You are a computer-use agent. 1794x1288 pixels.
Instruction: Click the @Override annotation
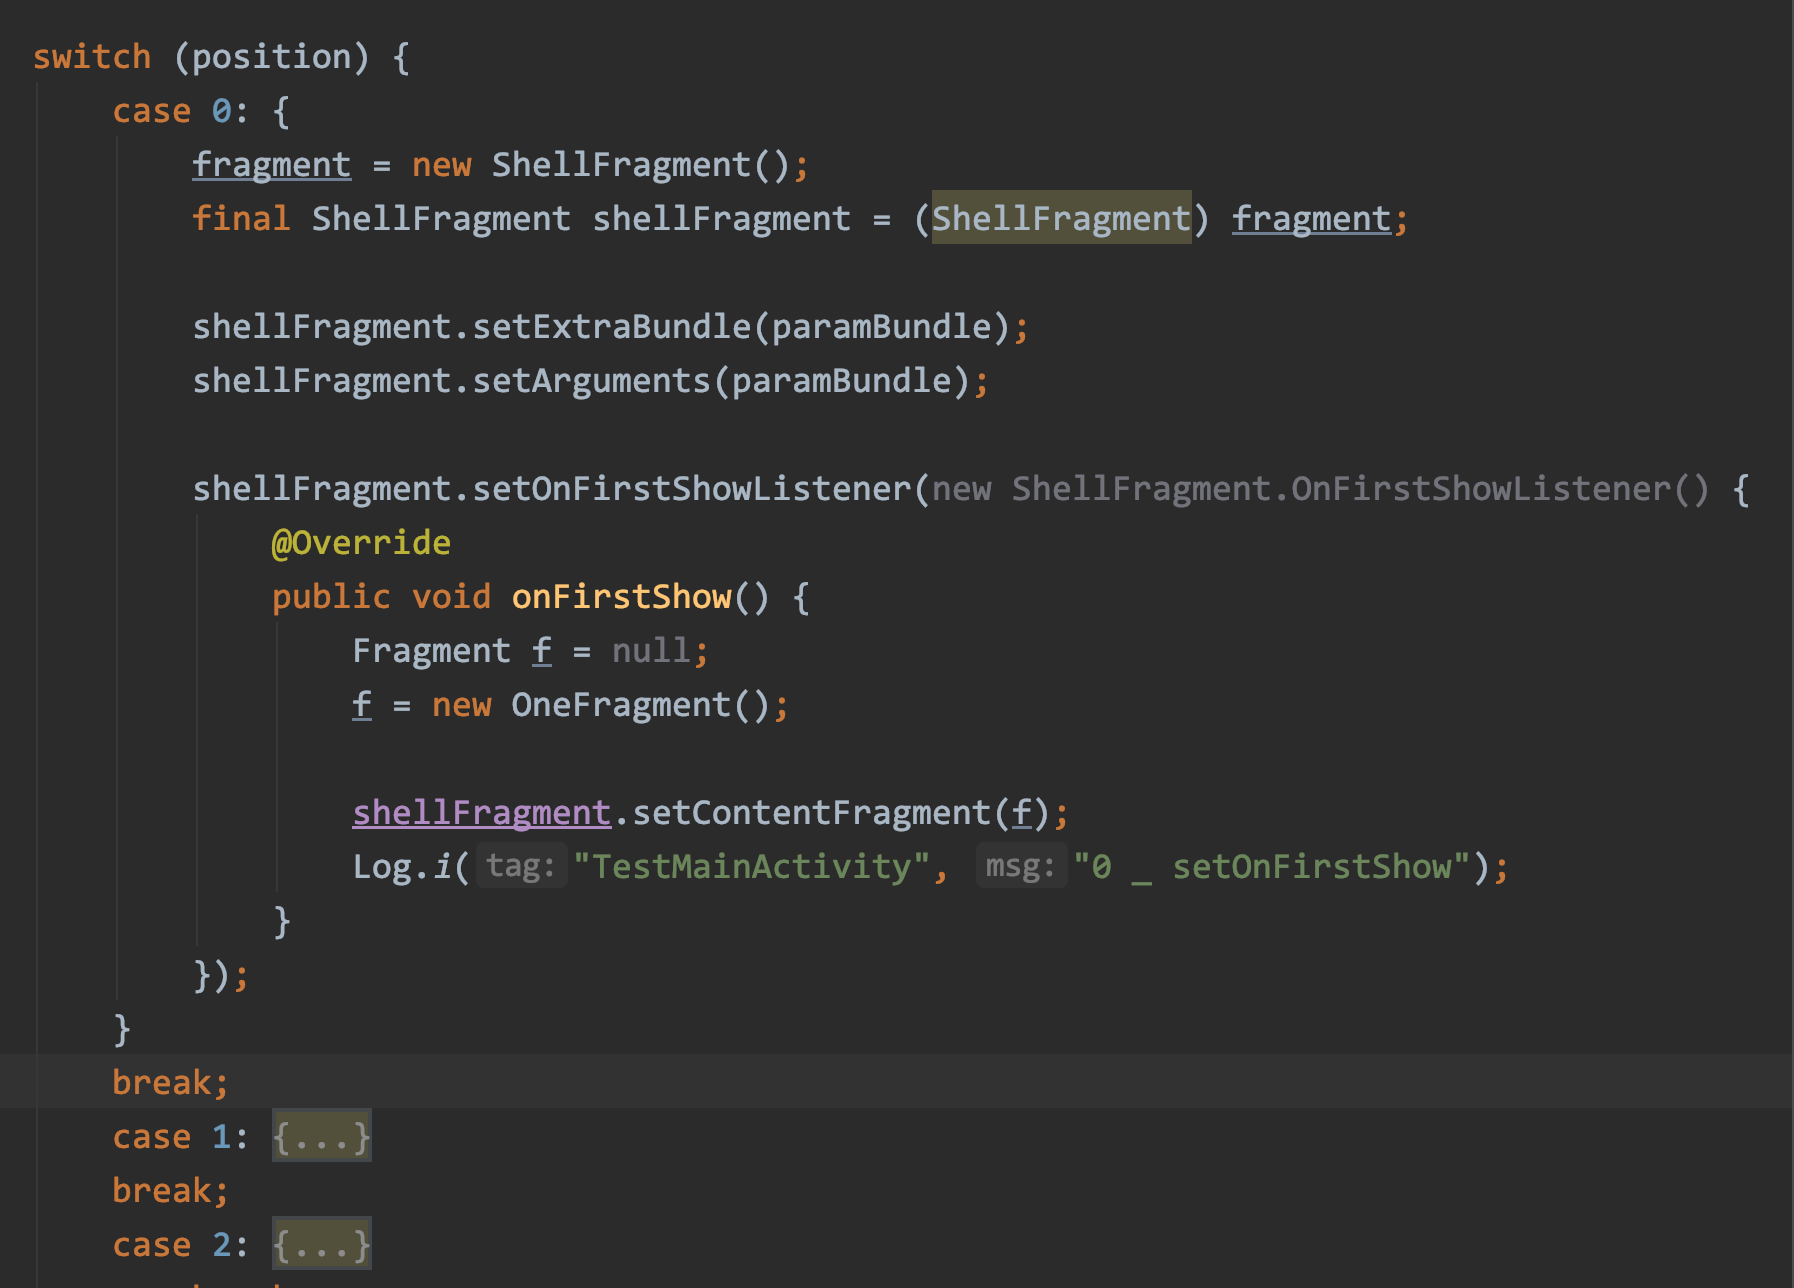pos(361,543)
